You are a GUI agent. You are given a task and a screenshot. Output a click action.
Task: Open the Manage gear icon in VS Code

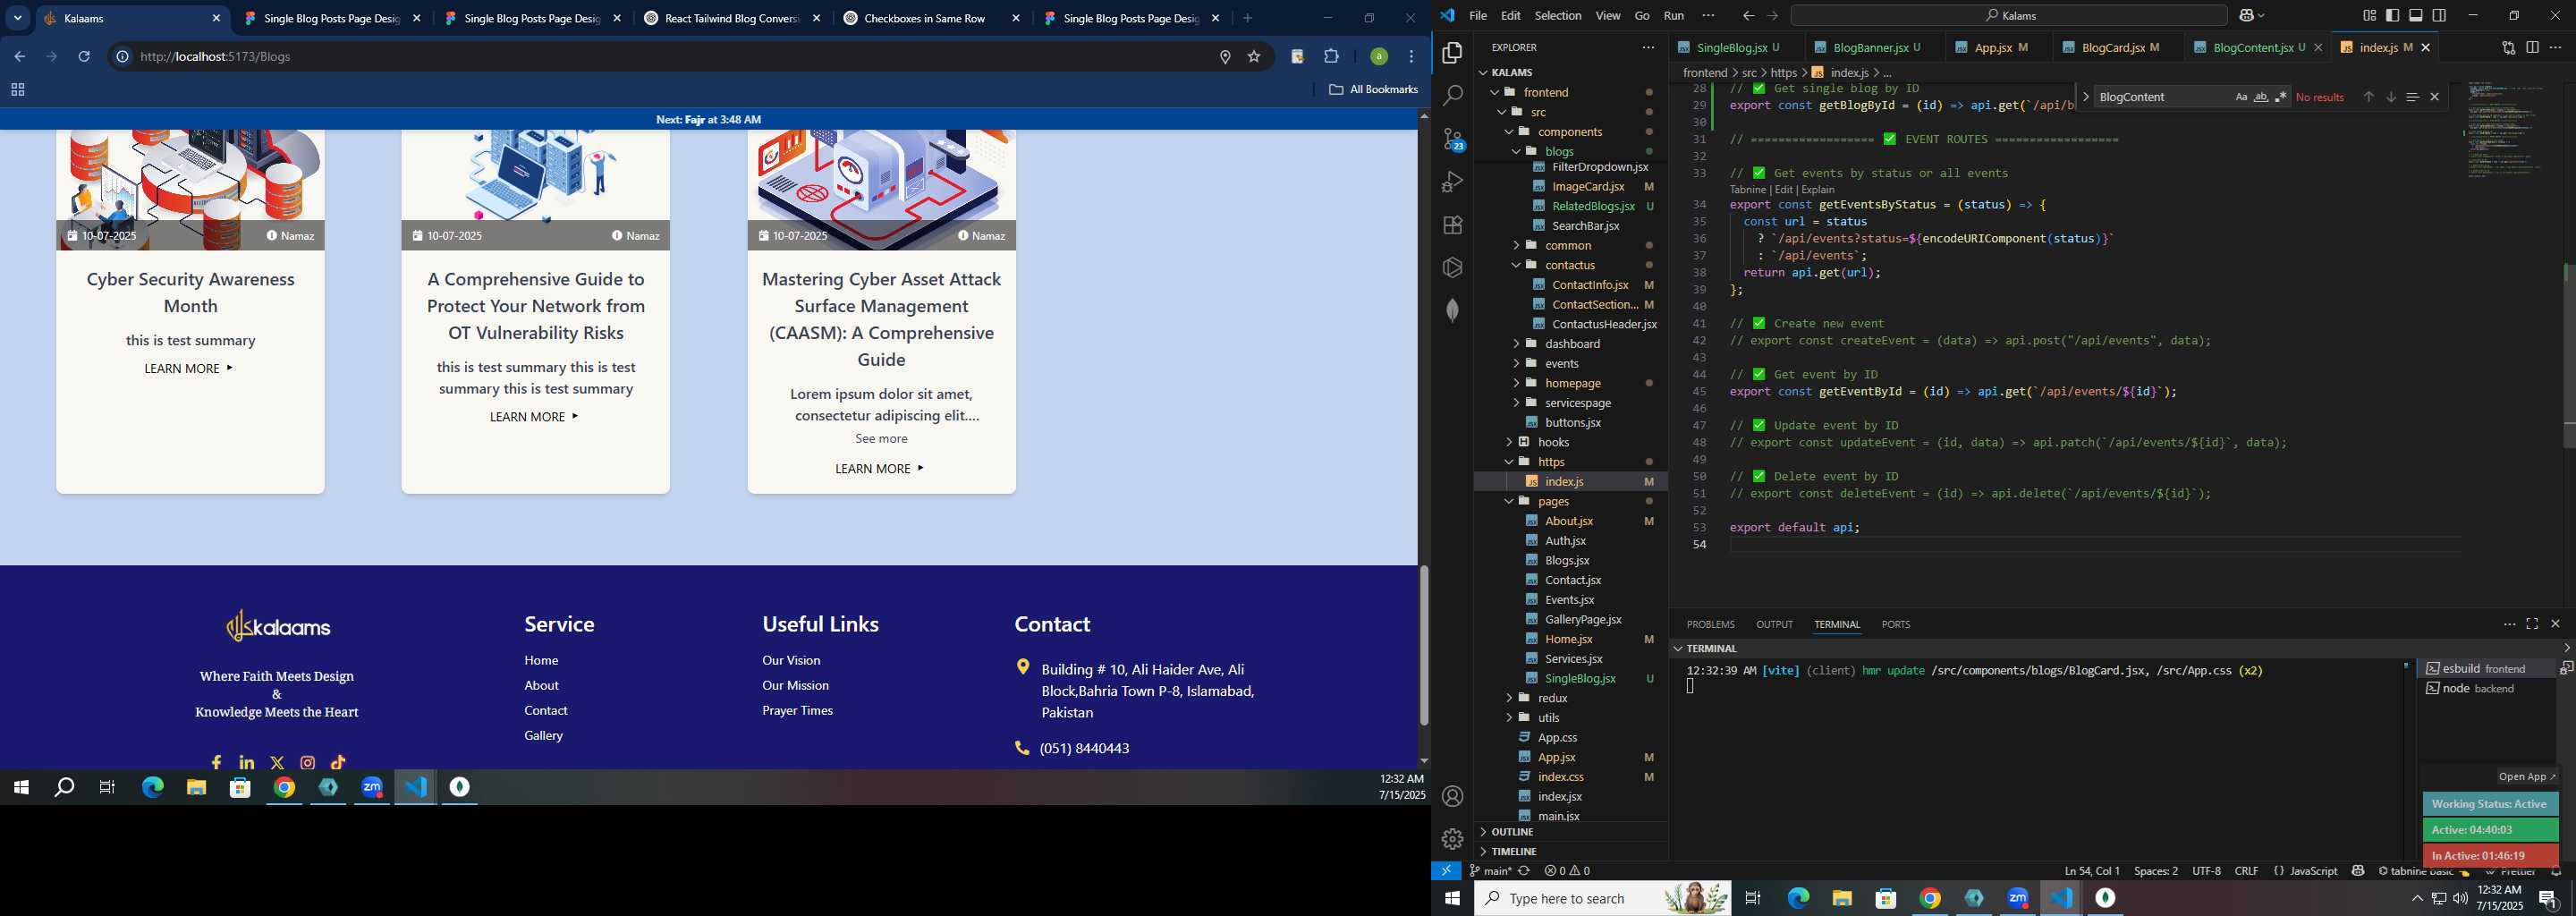click(x=1452, y=838)
